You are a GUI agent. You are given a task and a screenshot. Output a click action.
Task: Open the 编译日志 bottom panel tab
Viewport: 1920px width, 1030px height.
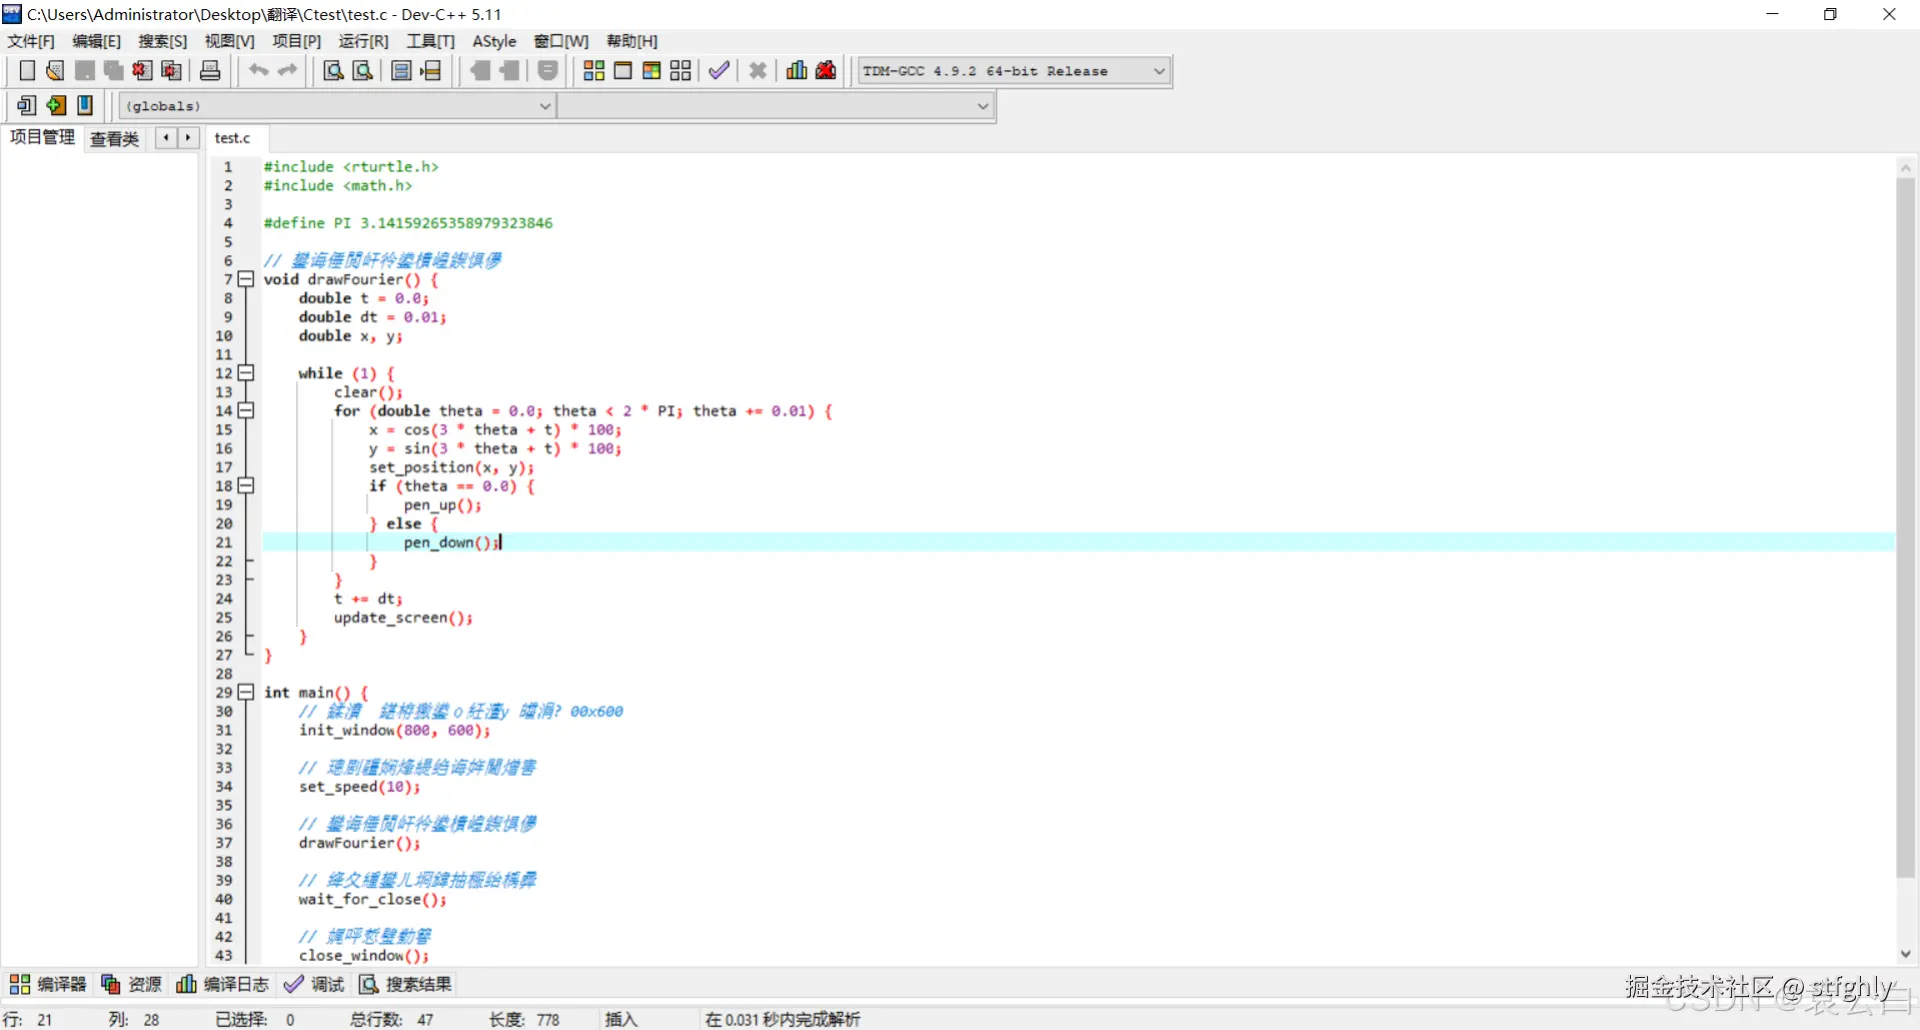point(222,984)
